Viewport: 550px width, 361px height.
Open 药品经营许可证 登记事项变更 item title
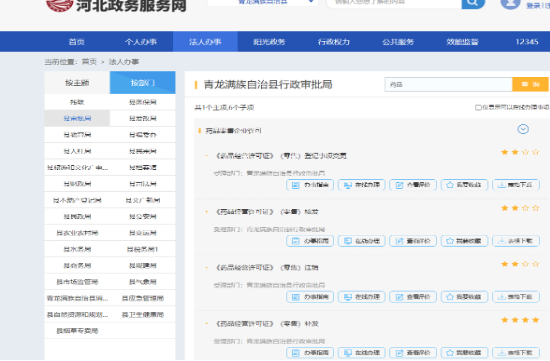pos(281,156)
